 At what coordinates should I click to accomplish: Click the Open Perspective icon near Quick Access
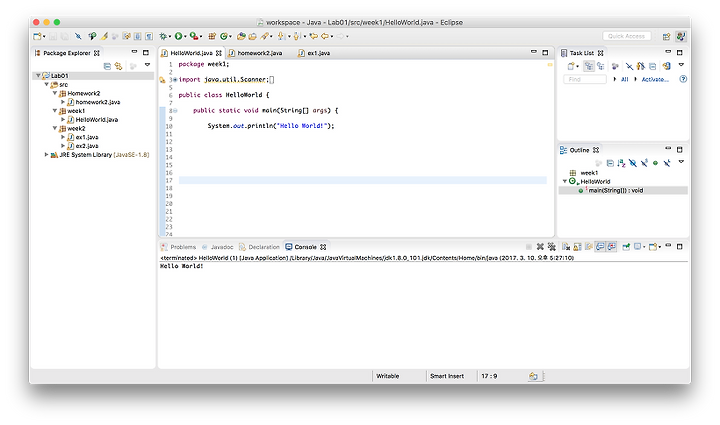click(x=666, y=36)
